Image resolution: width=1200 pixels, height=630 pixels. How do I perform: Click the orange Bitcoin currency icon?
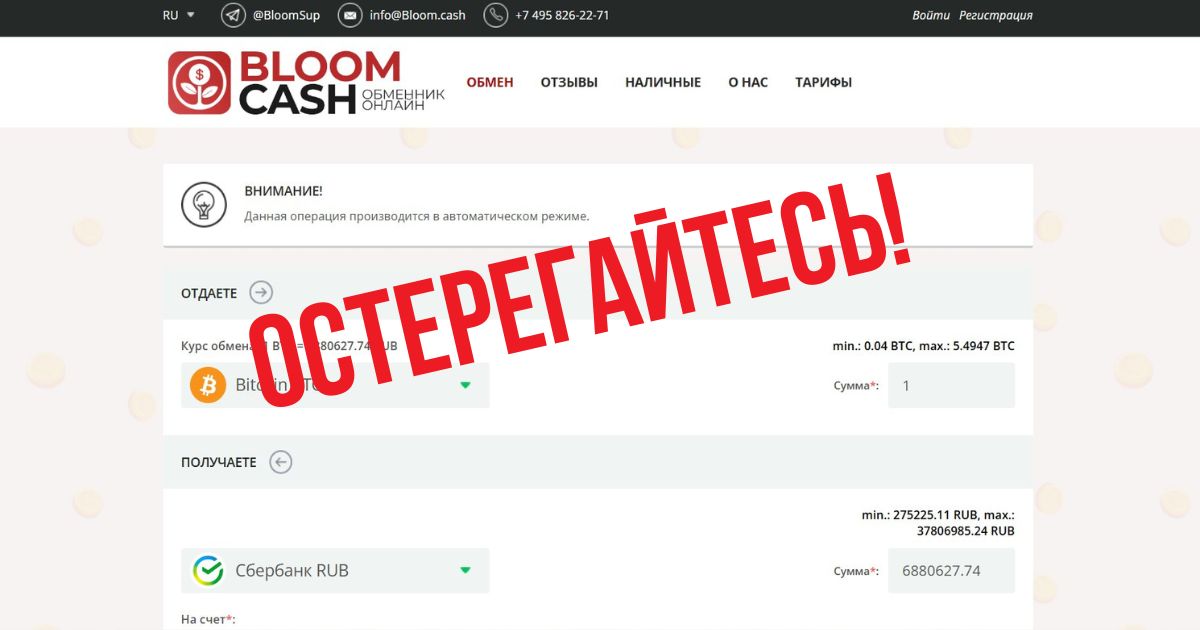click(x=208, y=385)
